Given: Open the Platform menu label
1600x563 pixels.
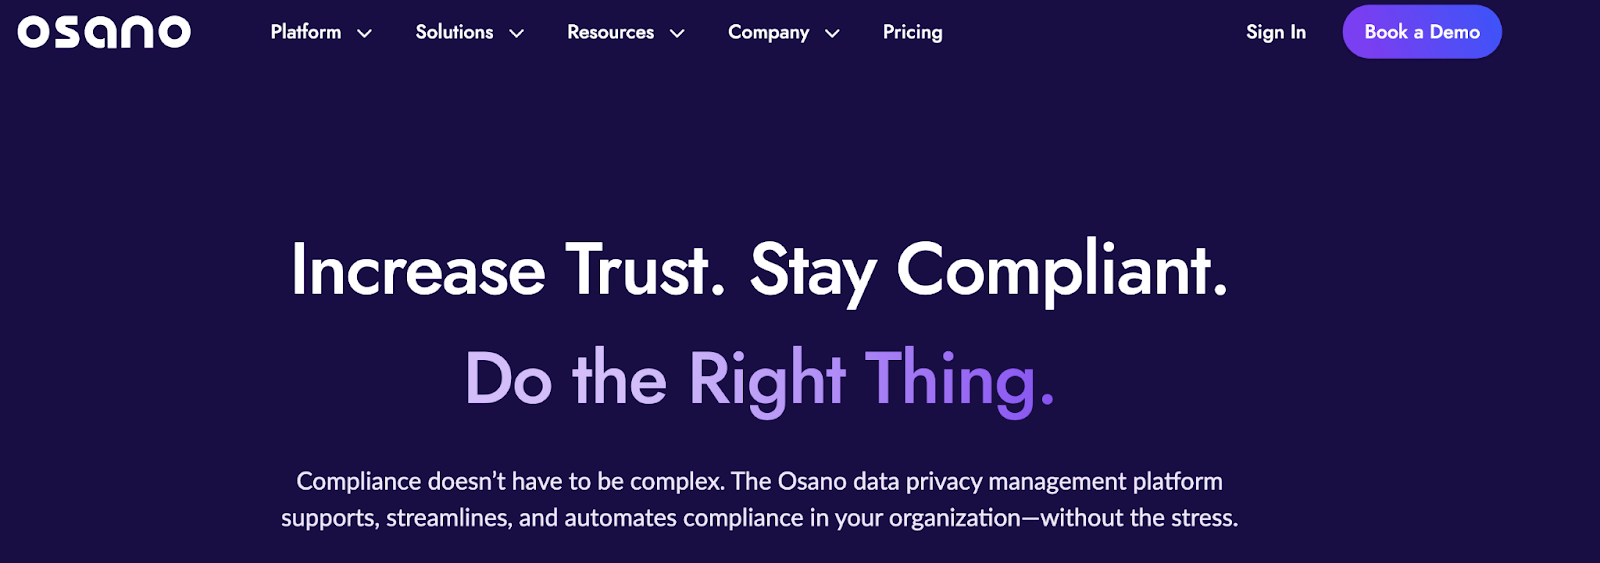Looking at the screenshot, I should point(305,32).
